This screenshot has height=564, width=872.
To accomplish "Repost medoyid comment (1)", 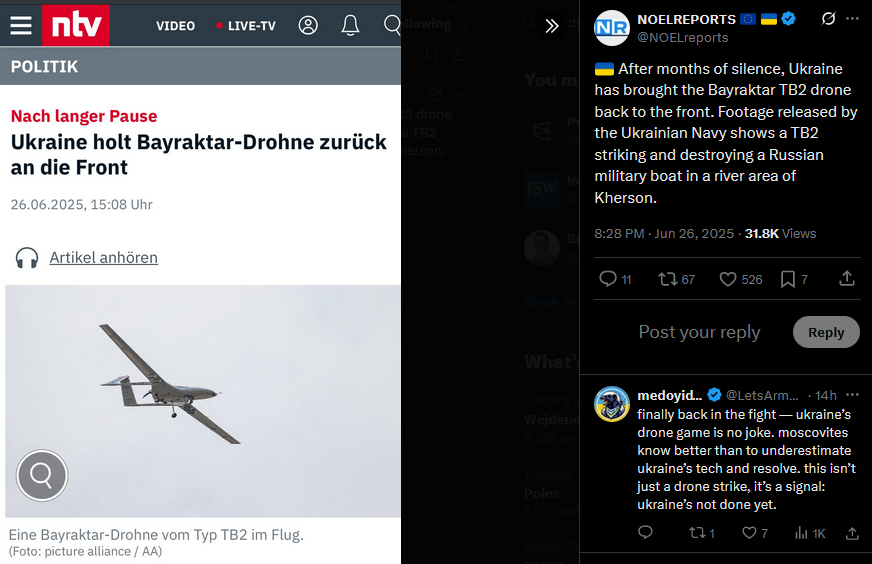I will click(x=702, y=533).
